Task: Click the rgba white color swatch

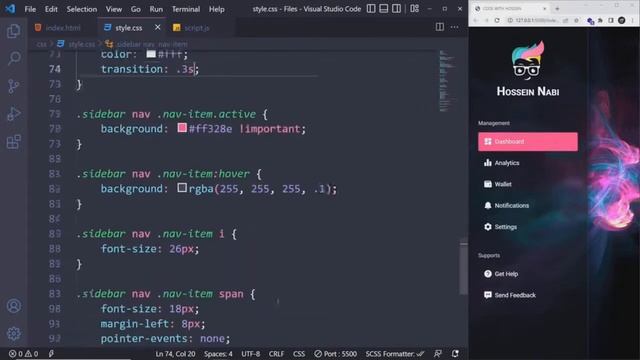Action: (x=182, y=188)
